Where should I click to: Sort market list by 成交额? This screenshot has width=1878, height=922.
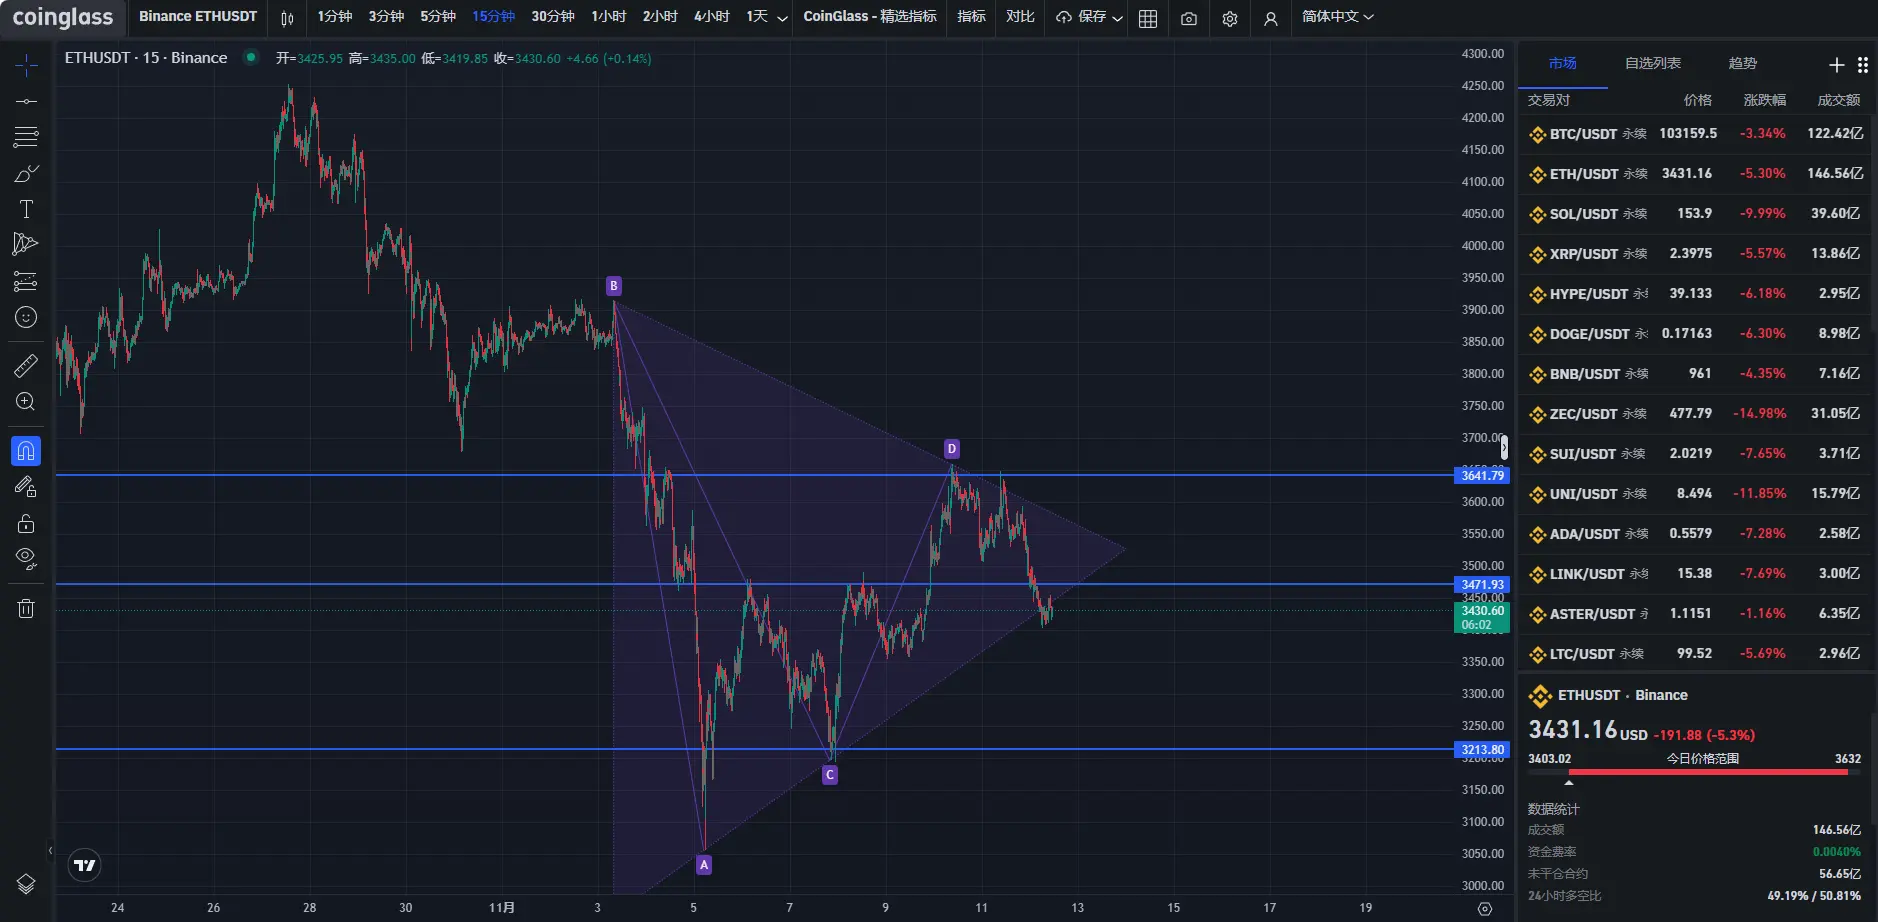click(x=1839, y=100)
